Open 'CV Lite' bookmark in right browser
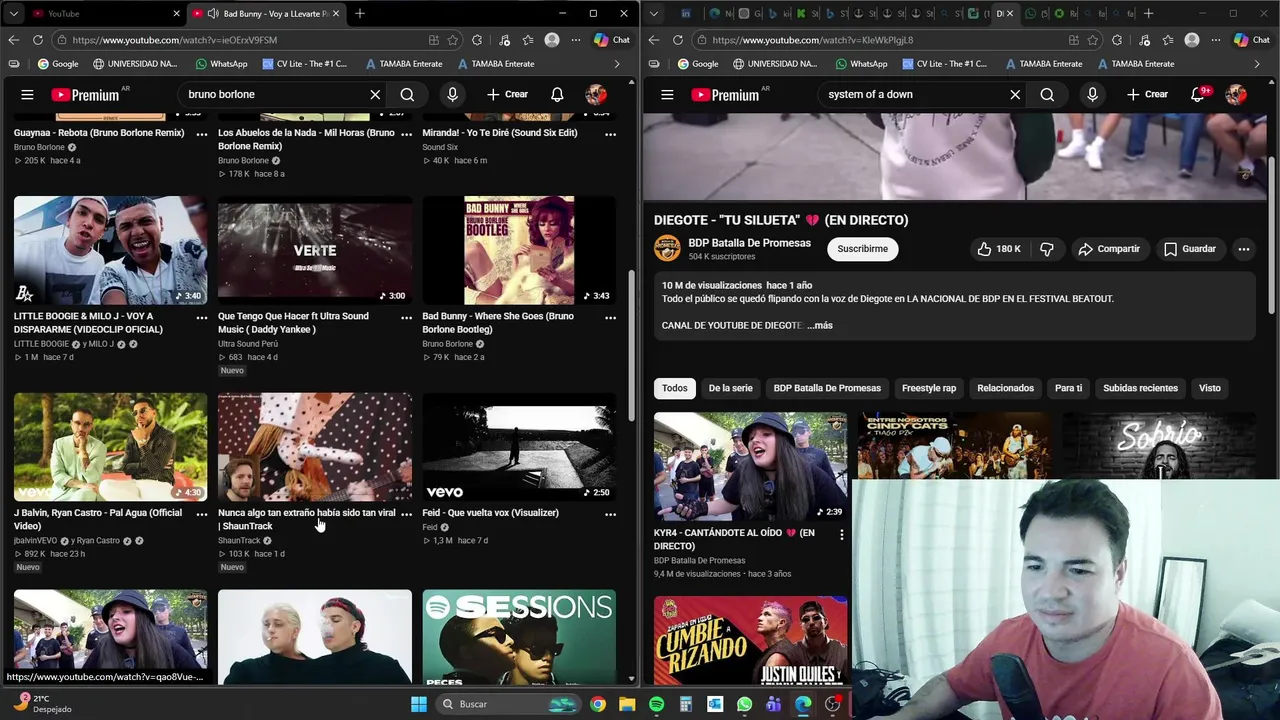Image resolution: width=1280 pixels, height=720 pixels. 944,64
